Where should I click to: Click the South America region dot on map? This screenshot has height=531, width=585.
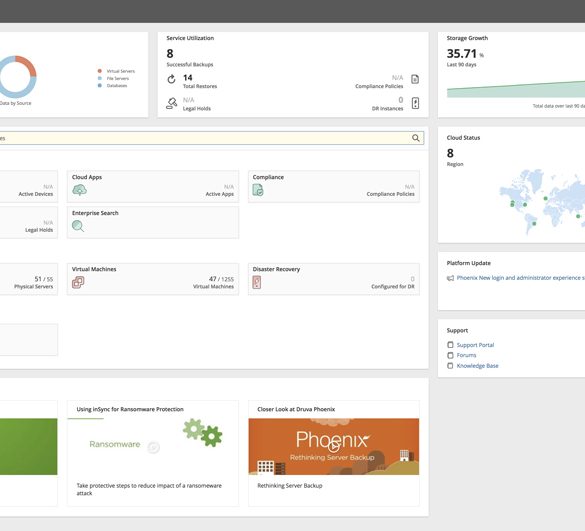click(x=534, y=224)
